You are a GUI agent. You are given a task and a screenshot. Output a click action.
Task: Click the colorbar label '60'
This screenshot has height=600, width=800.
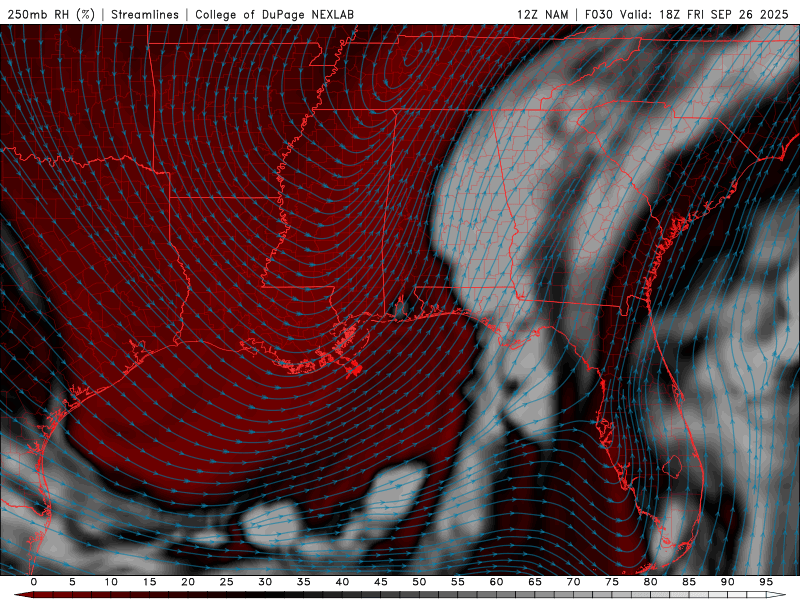point(496,582)
